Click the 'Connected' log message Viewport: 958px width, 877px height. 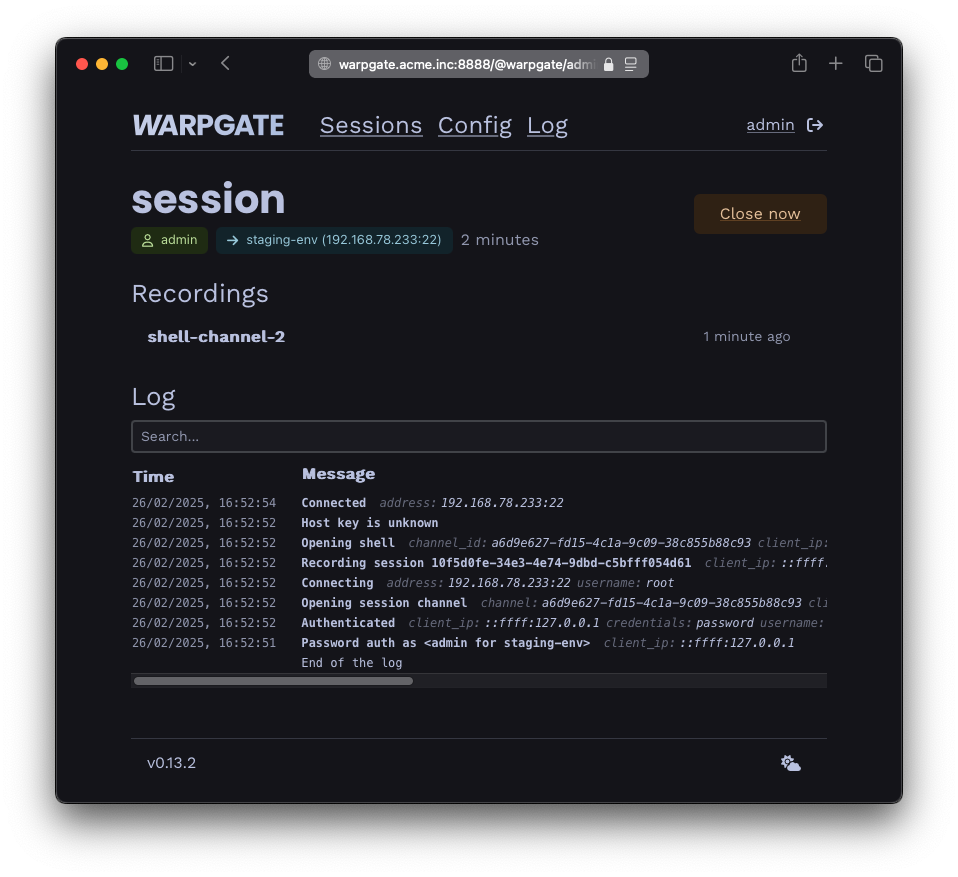point(334,503)
